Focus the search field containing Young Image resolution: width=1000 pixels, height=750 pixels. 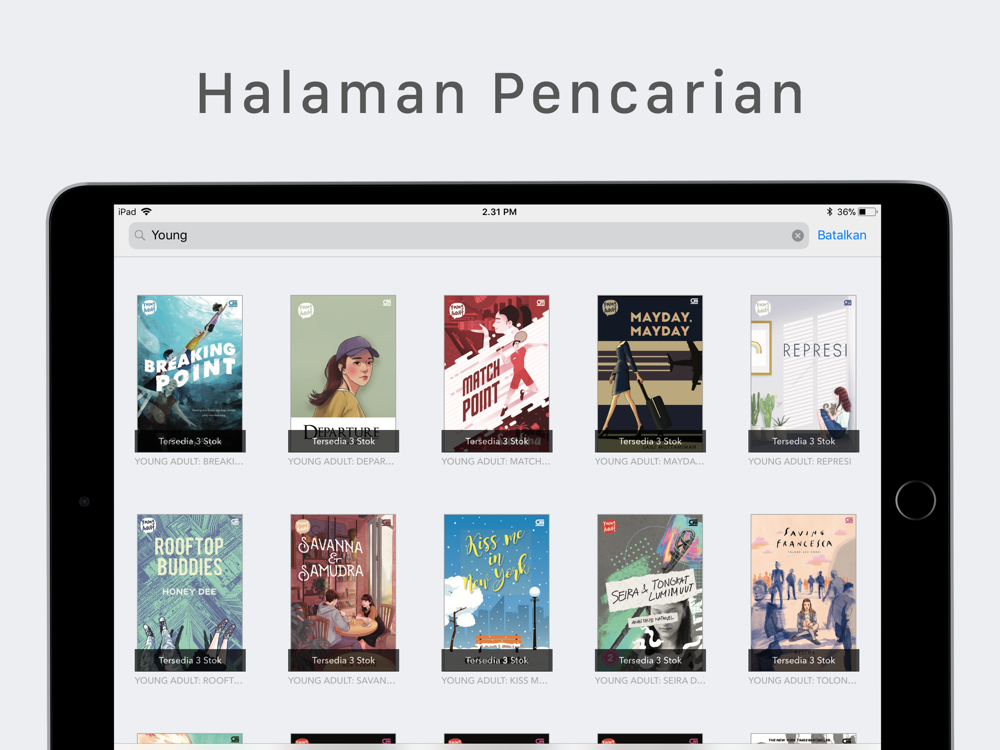pos(469,235)
